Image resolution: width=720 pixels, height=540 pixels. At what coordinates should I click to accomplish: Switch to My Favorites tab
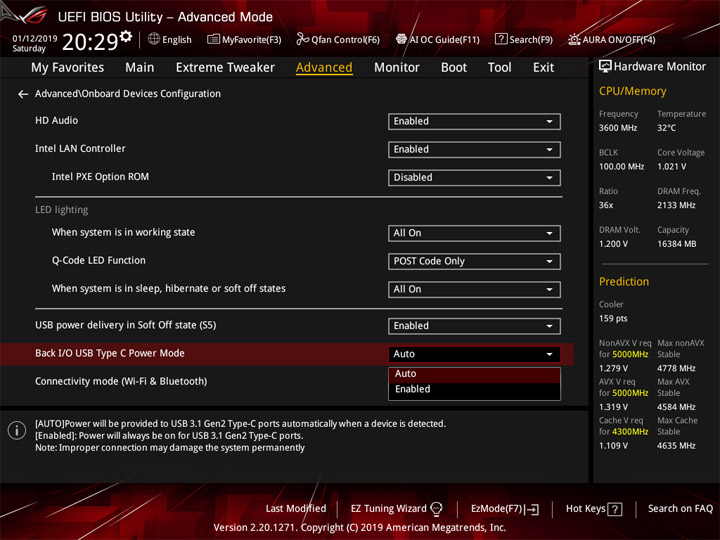[x=68, y=68]
